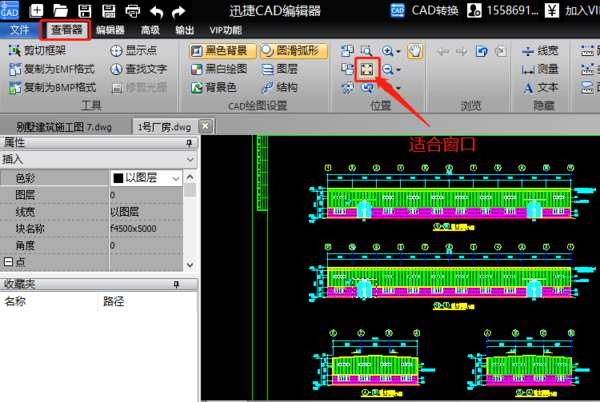The image size is (600, 402).
Task: Toggle the 黑色背景 option
Action: coord(222,50)
